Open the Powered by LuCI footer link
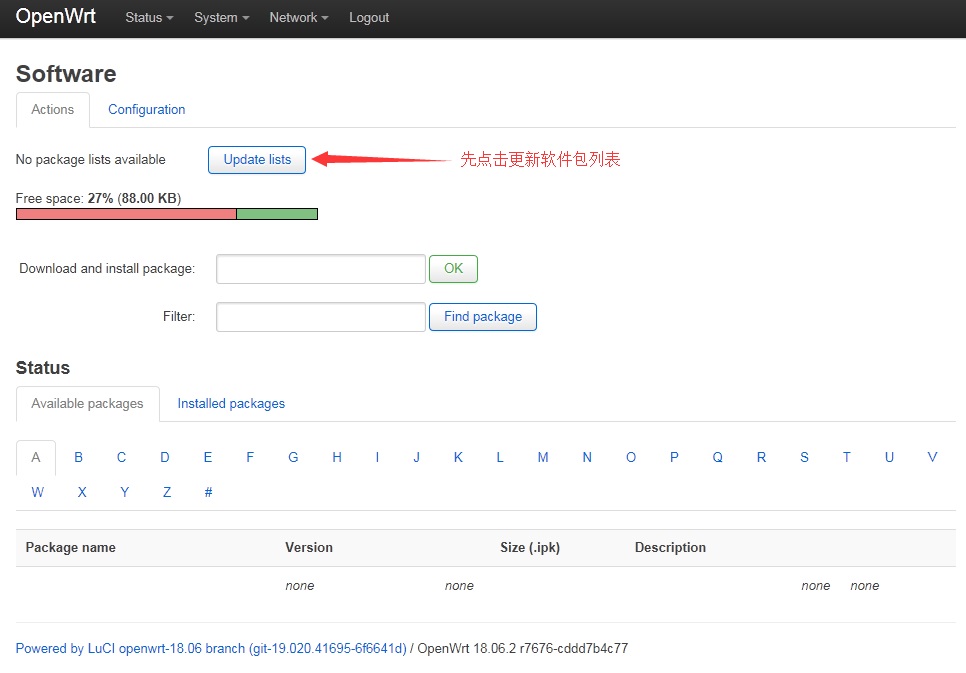The width and height of the screenshot is (966, 673). point(211,648)
